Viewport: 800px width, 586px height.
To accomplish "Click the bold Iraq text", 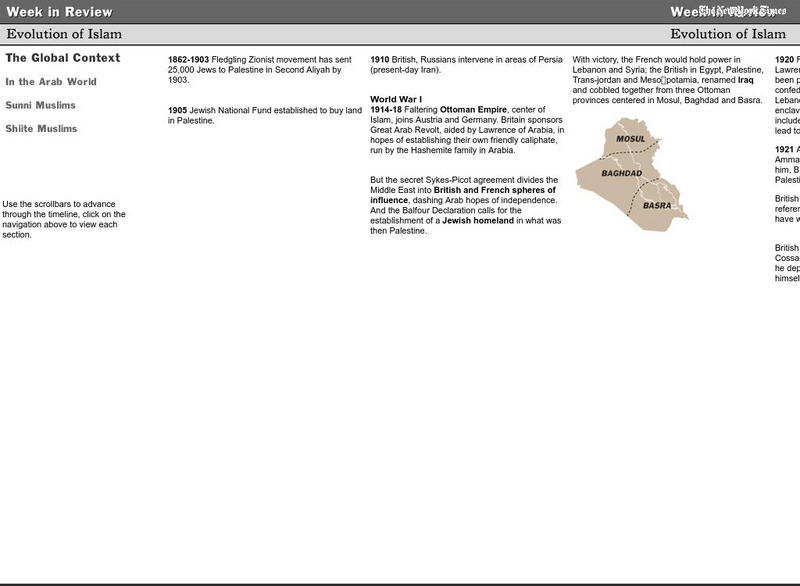I will (745, 80).
